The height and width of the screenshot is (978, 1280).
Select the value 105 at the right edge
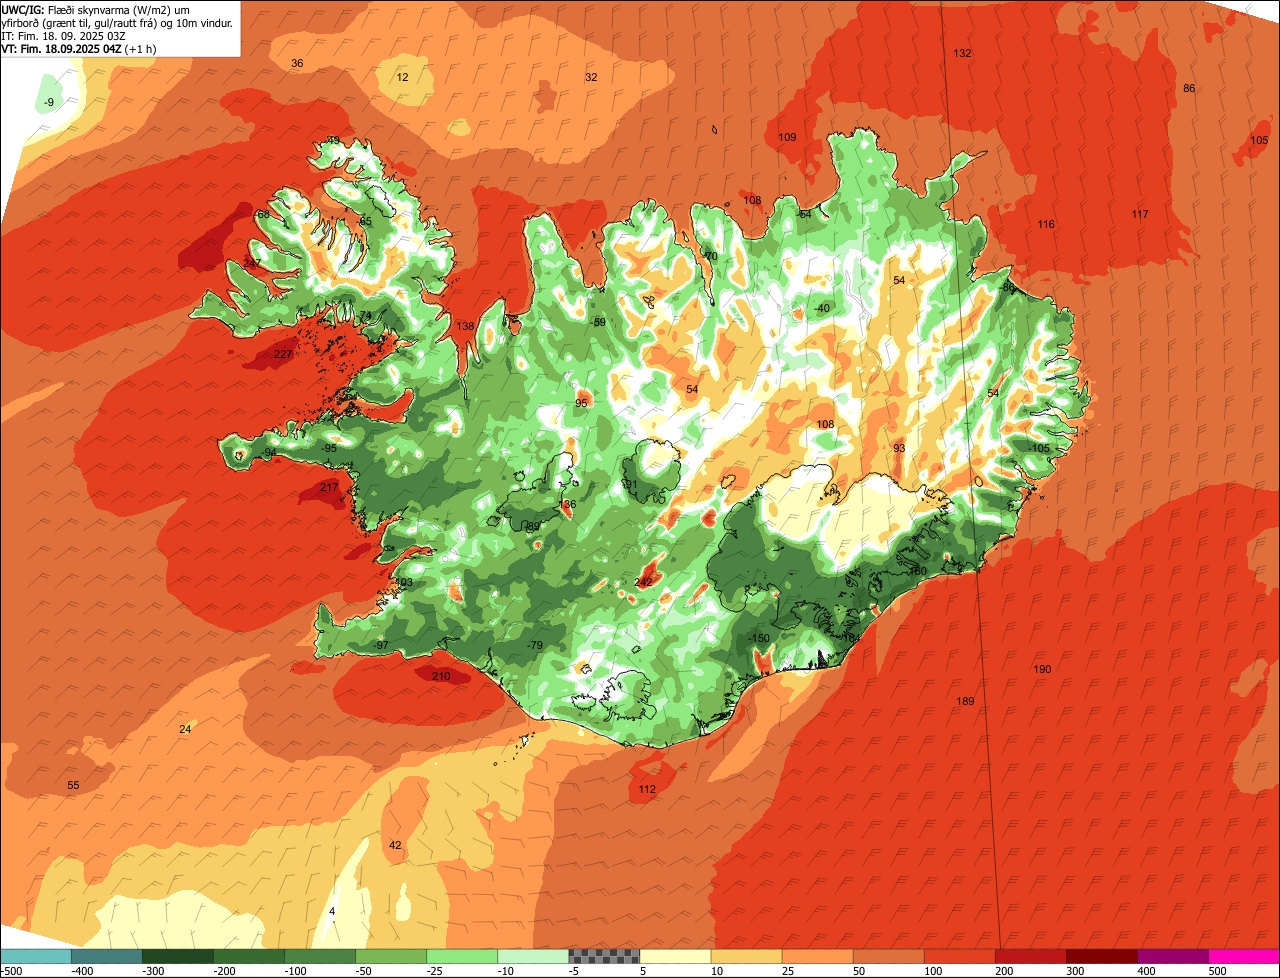(x=1259, y=141)
